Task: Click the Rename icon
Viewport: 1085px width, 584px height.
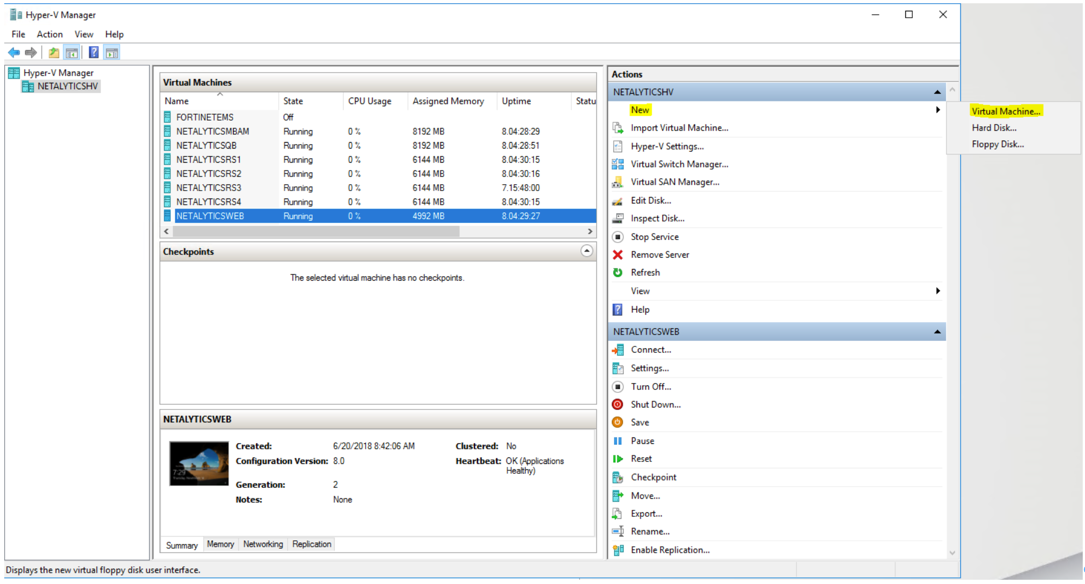Action: pyautogui.click(x=618, y=531)
